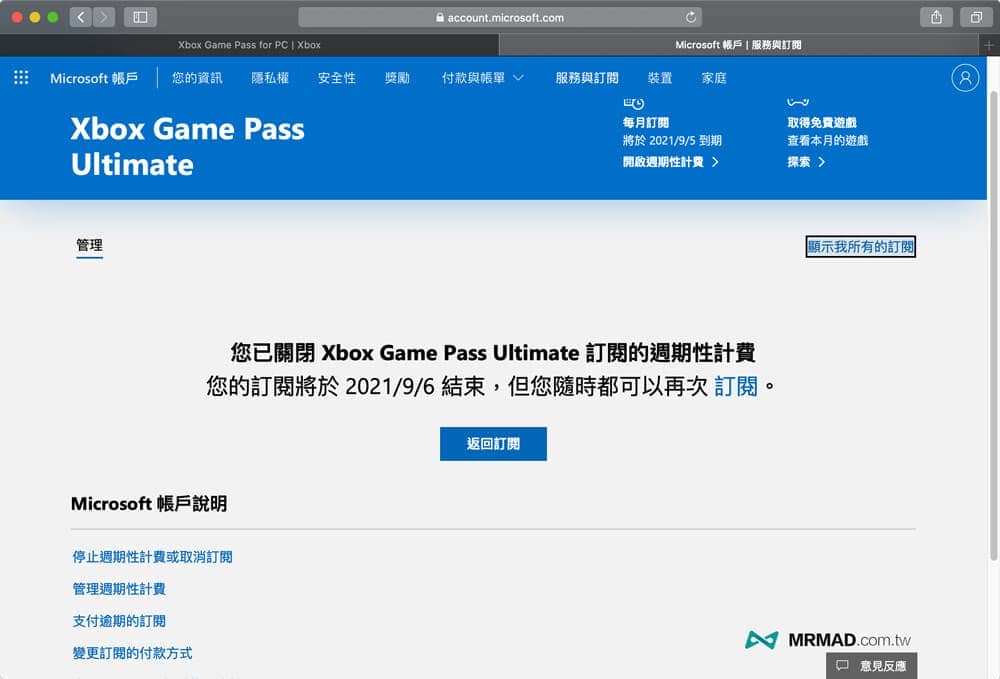Image resolution: width=1000 pixels, height=679 pixels.
Task: Open the 您的資訊 nav item
Action: 197,78
